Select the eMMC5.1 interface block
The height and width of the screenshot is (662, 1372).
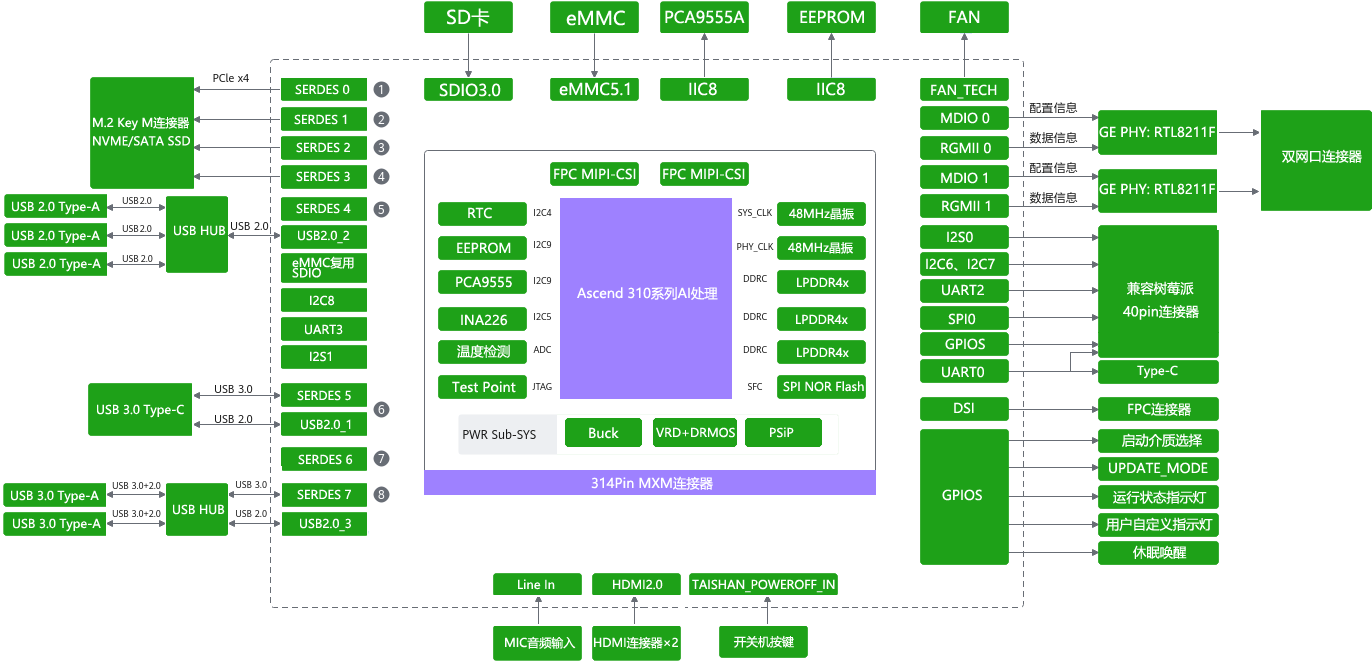594,89
